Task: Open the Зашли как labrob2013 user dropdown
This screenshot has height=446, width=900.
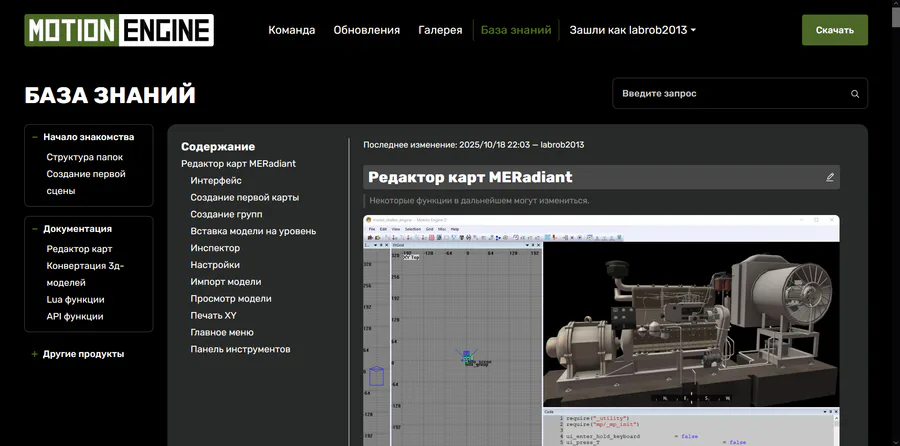Action: pyautogui.click(x=632, y=30)
